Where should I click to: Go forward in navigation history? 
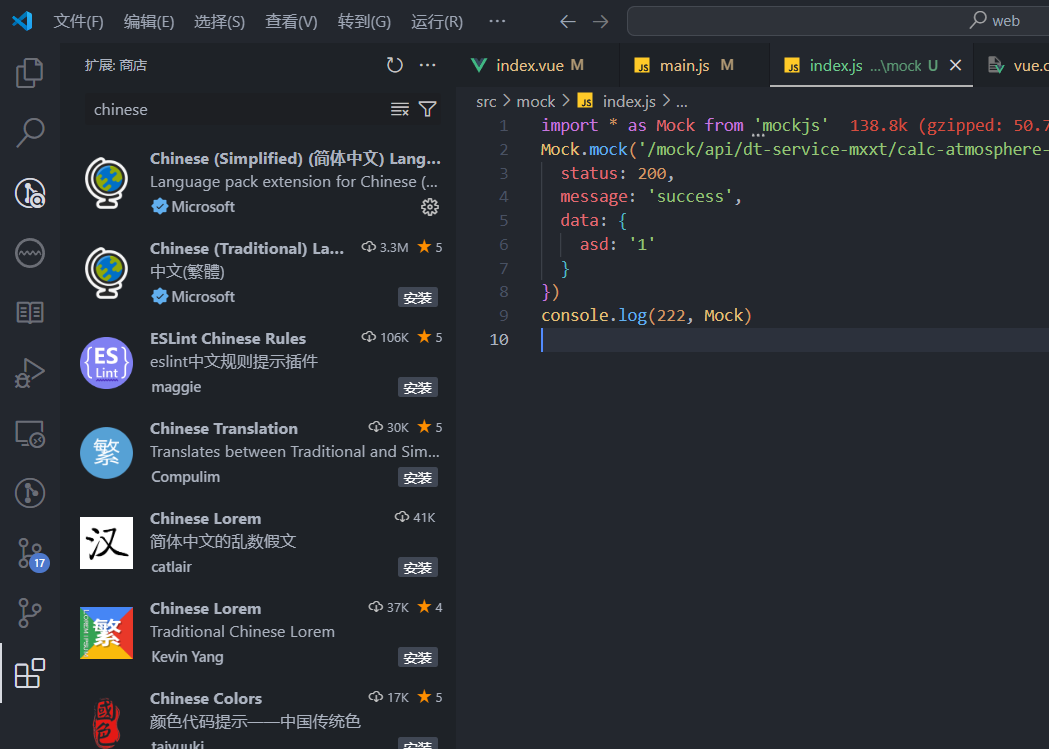(x=601, y=21)
